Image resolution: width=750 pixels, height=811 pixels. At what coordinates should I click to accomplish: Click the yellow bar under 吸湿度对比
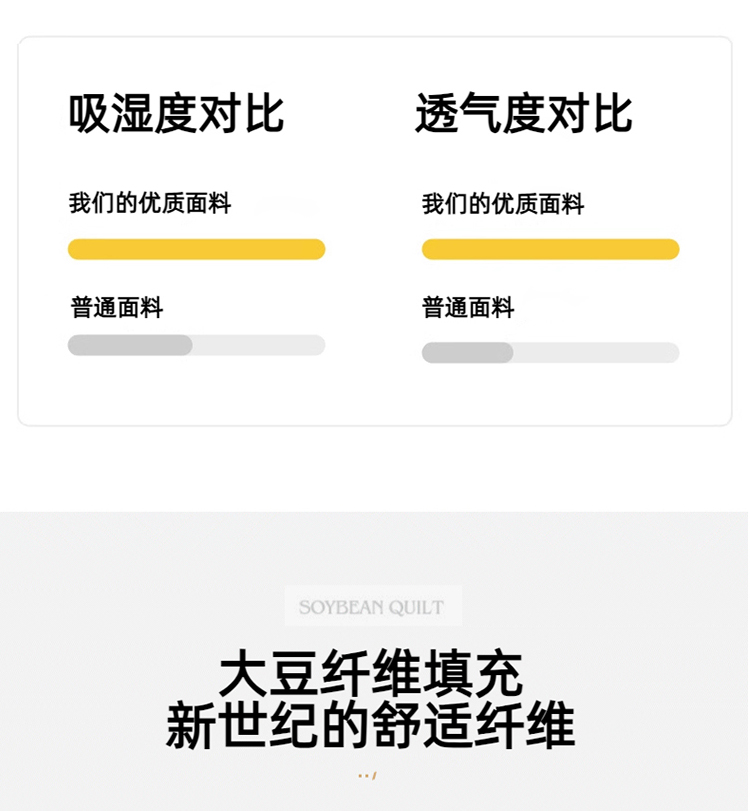pos(196,250)
